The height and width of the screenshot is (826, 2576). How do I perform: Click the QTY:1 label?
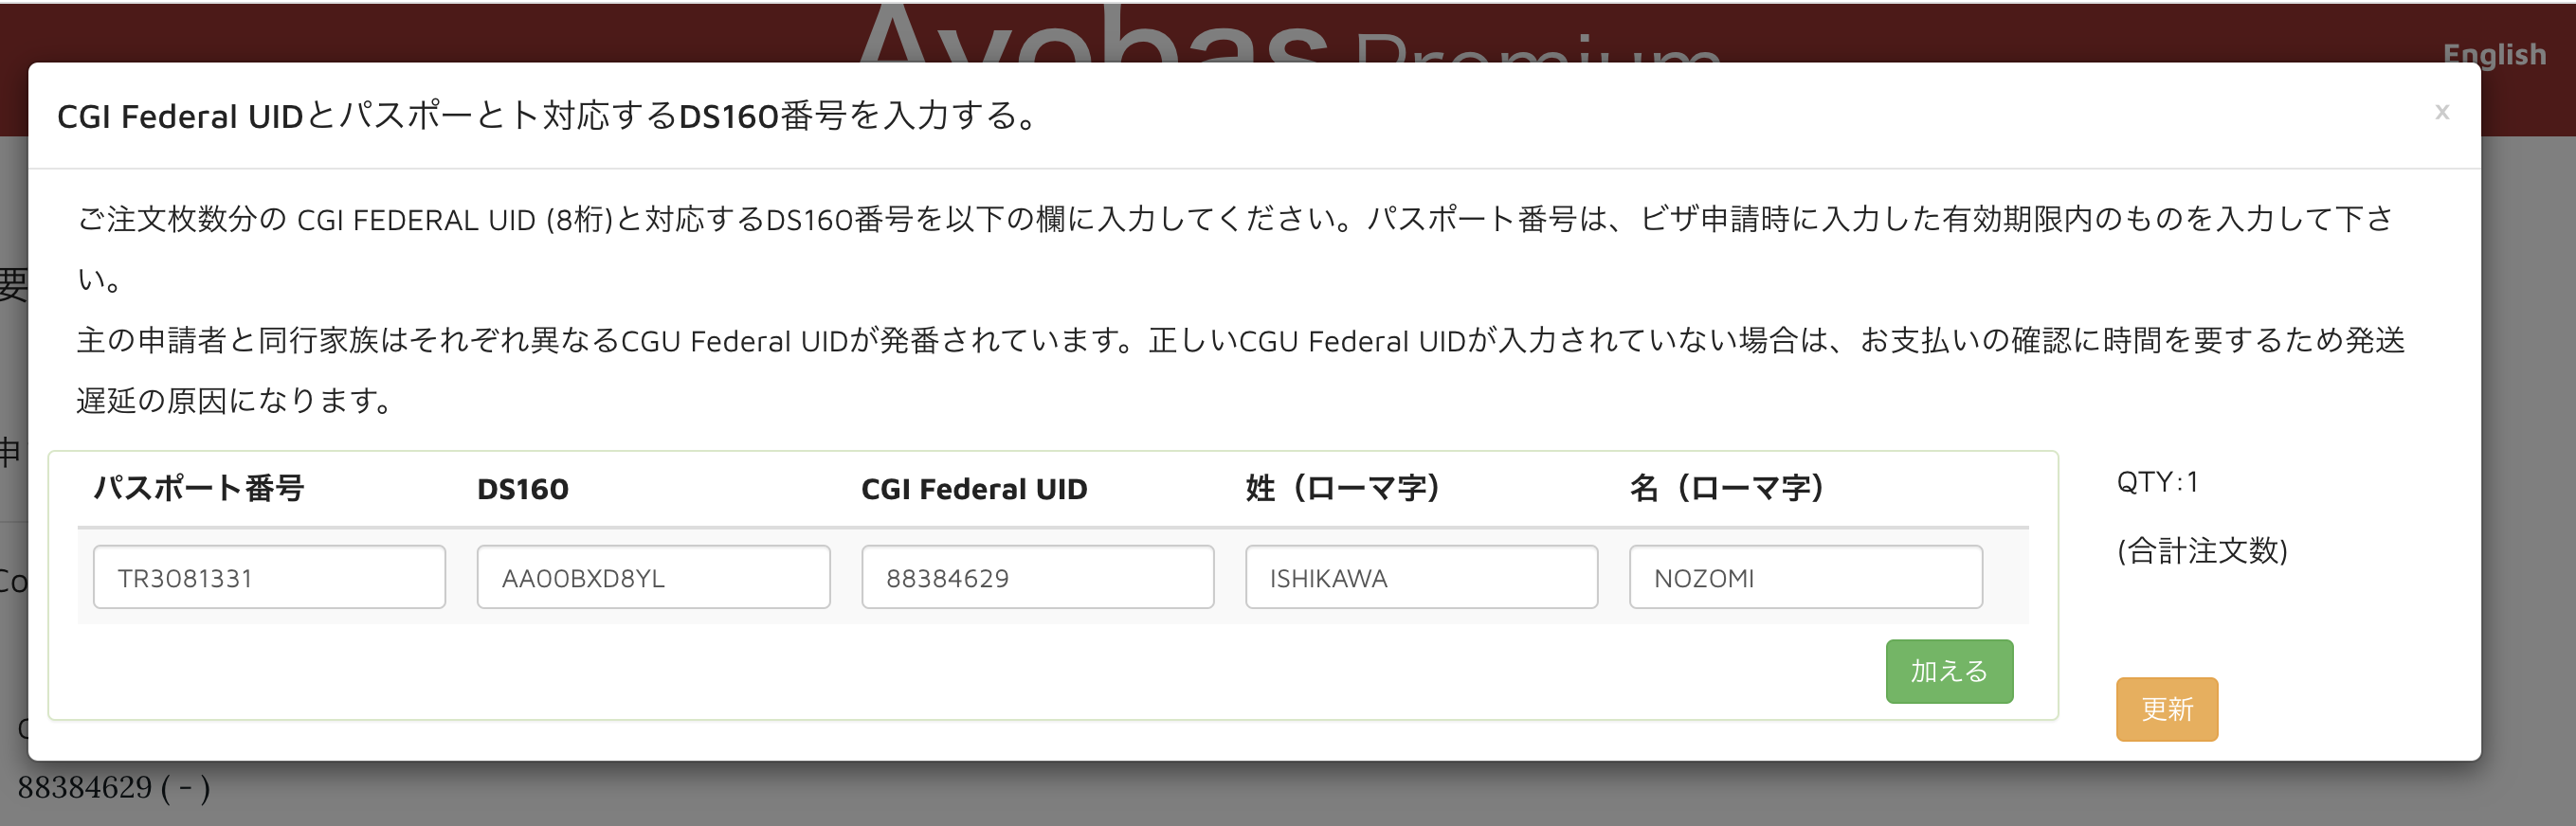click(x=2157, y=482)
